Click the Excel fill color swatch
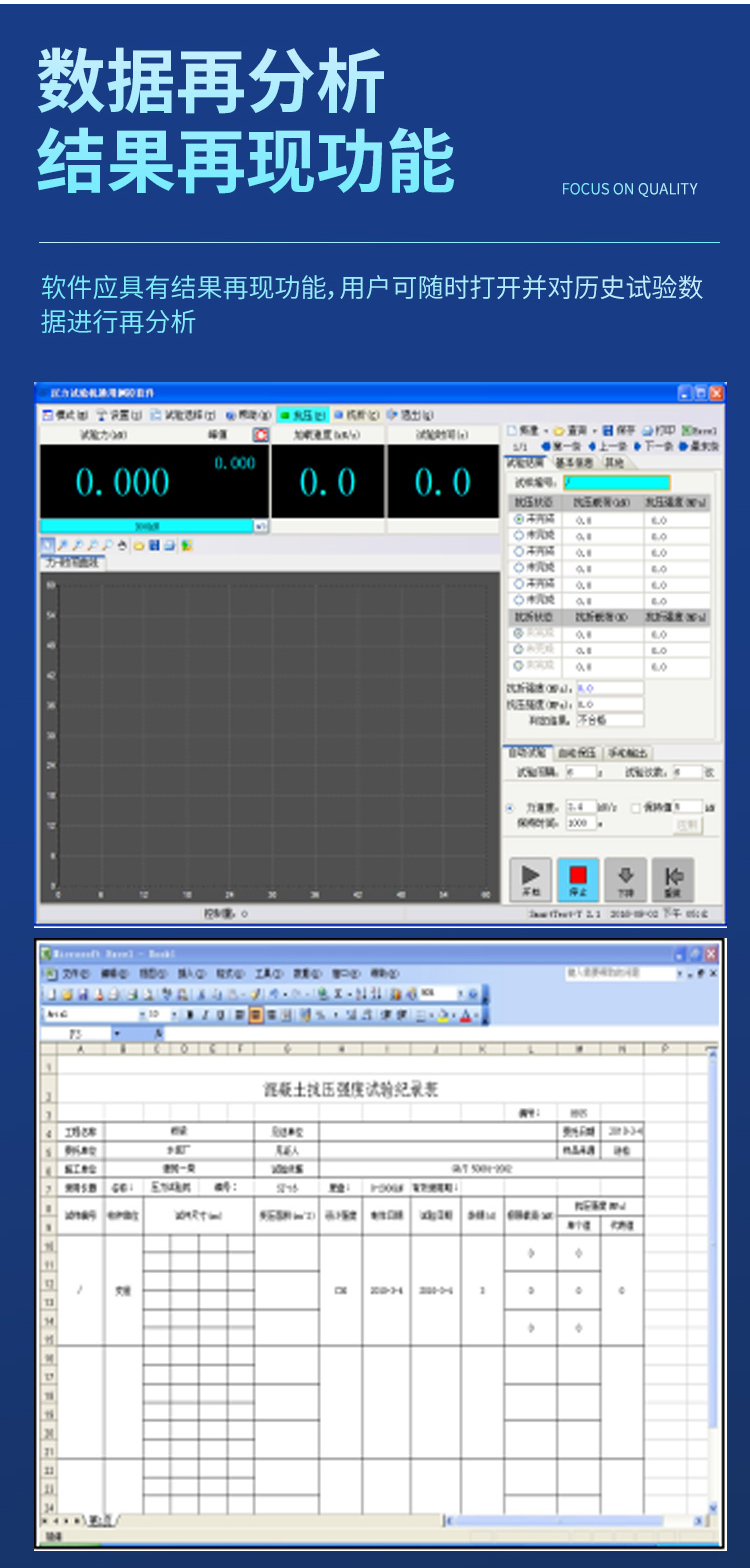This screenshot has height=1568, width=750. coord(443,1015)
